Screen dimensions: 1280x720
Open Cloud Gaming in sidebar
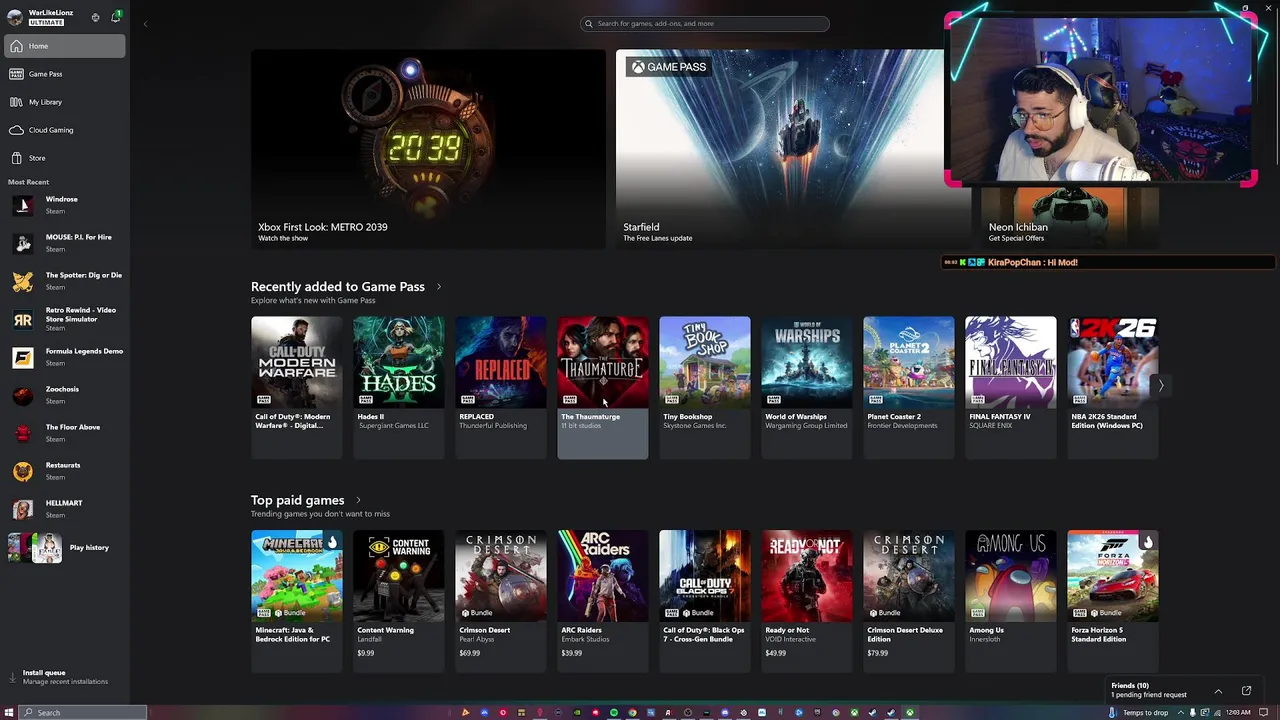pos(65,130)
